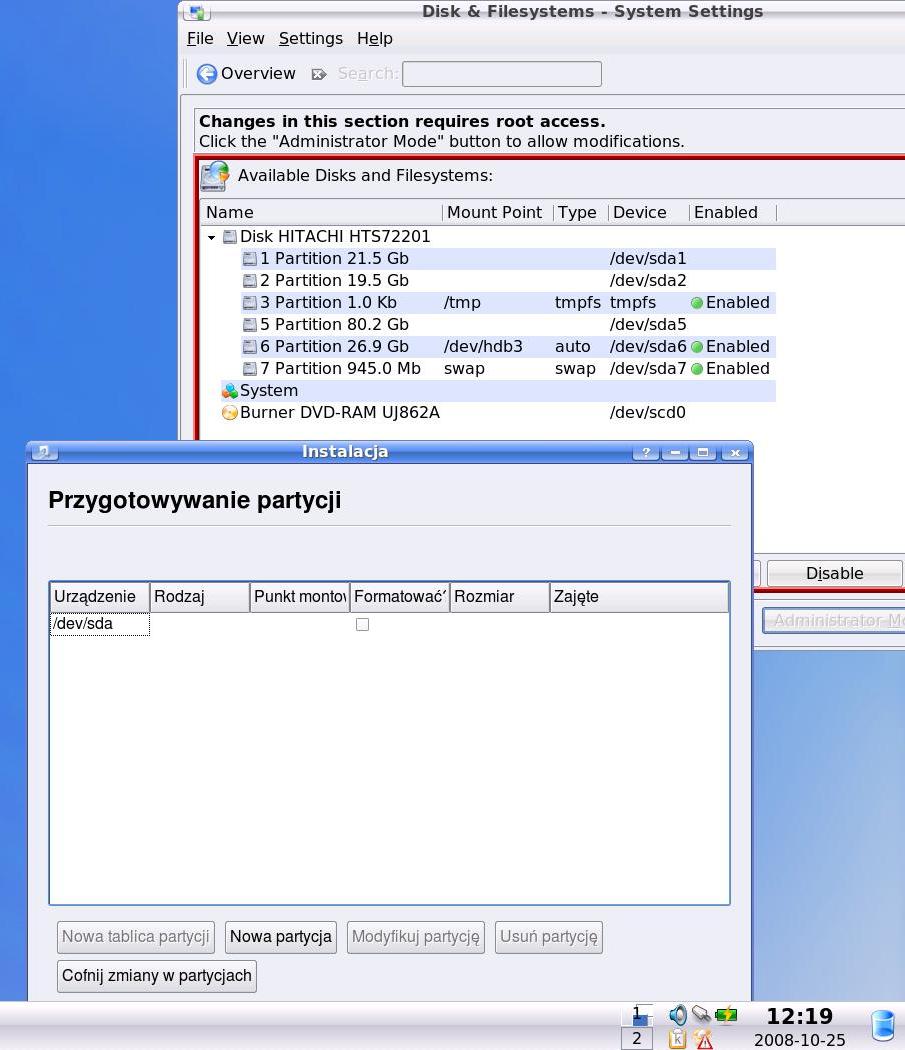Toggle the Formatować checkbox for /dev/sda

pos(362,624)
